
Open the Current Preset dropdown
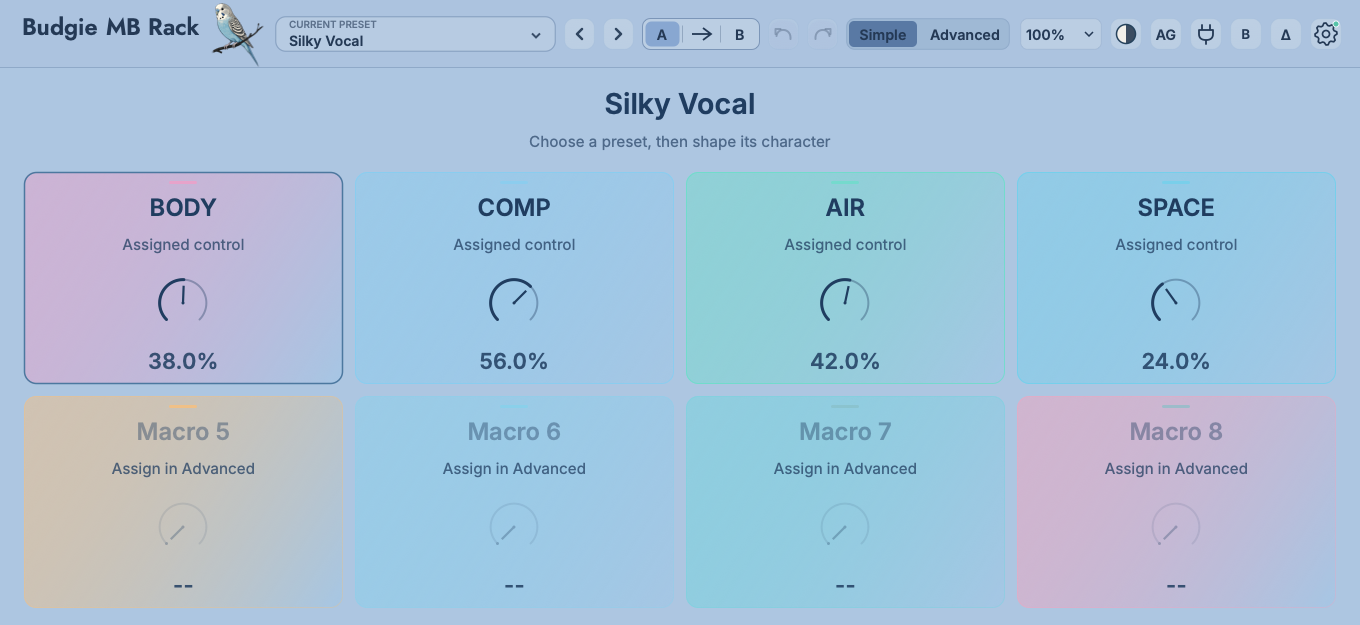click(x=415, y=34)
